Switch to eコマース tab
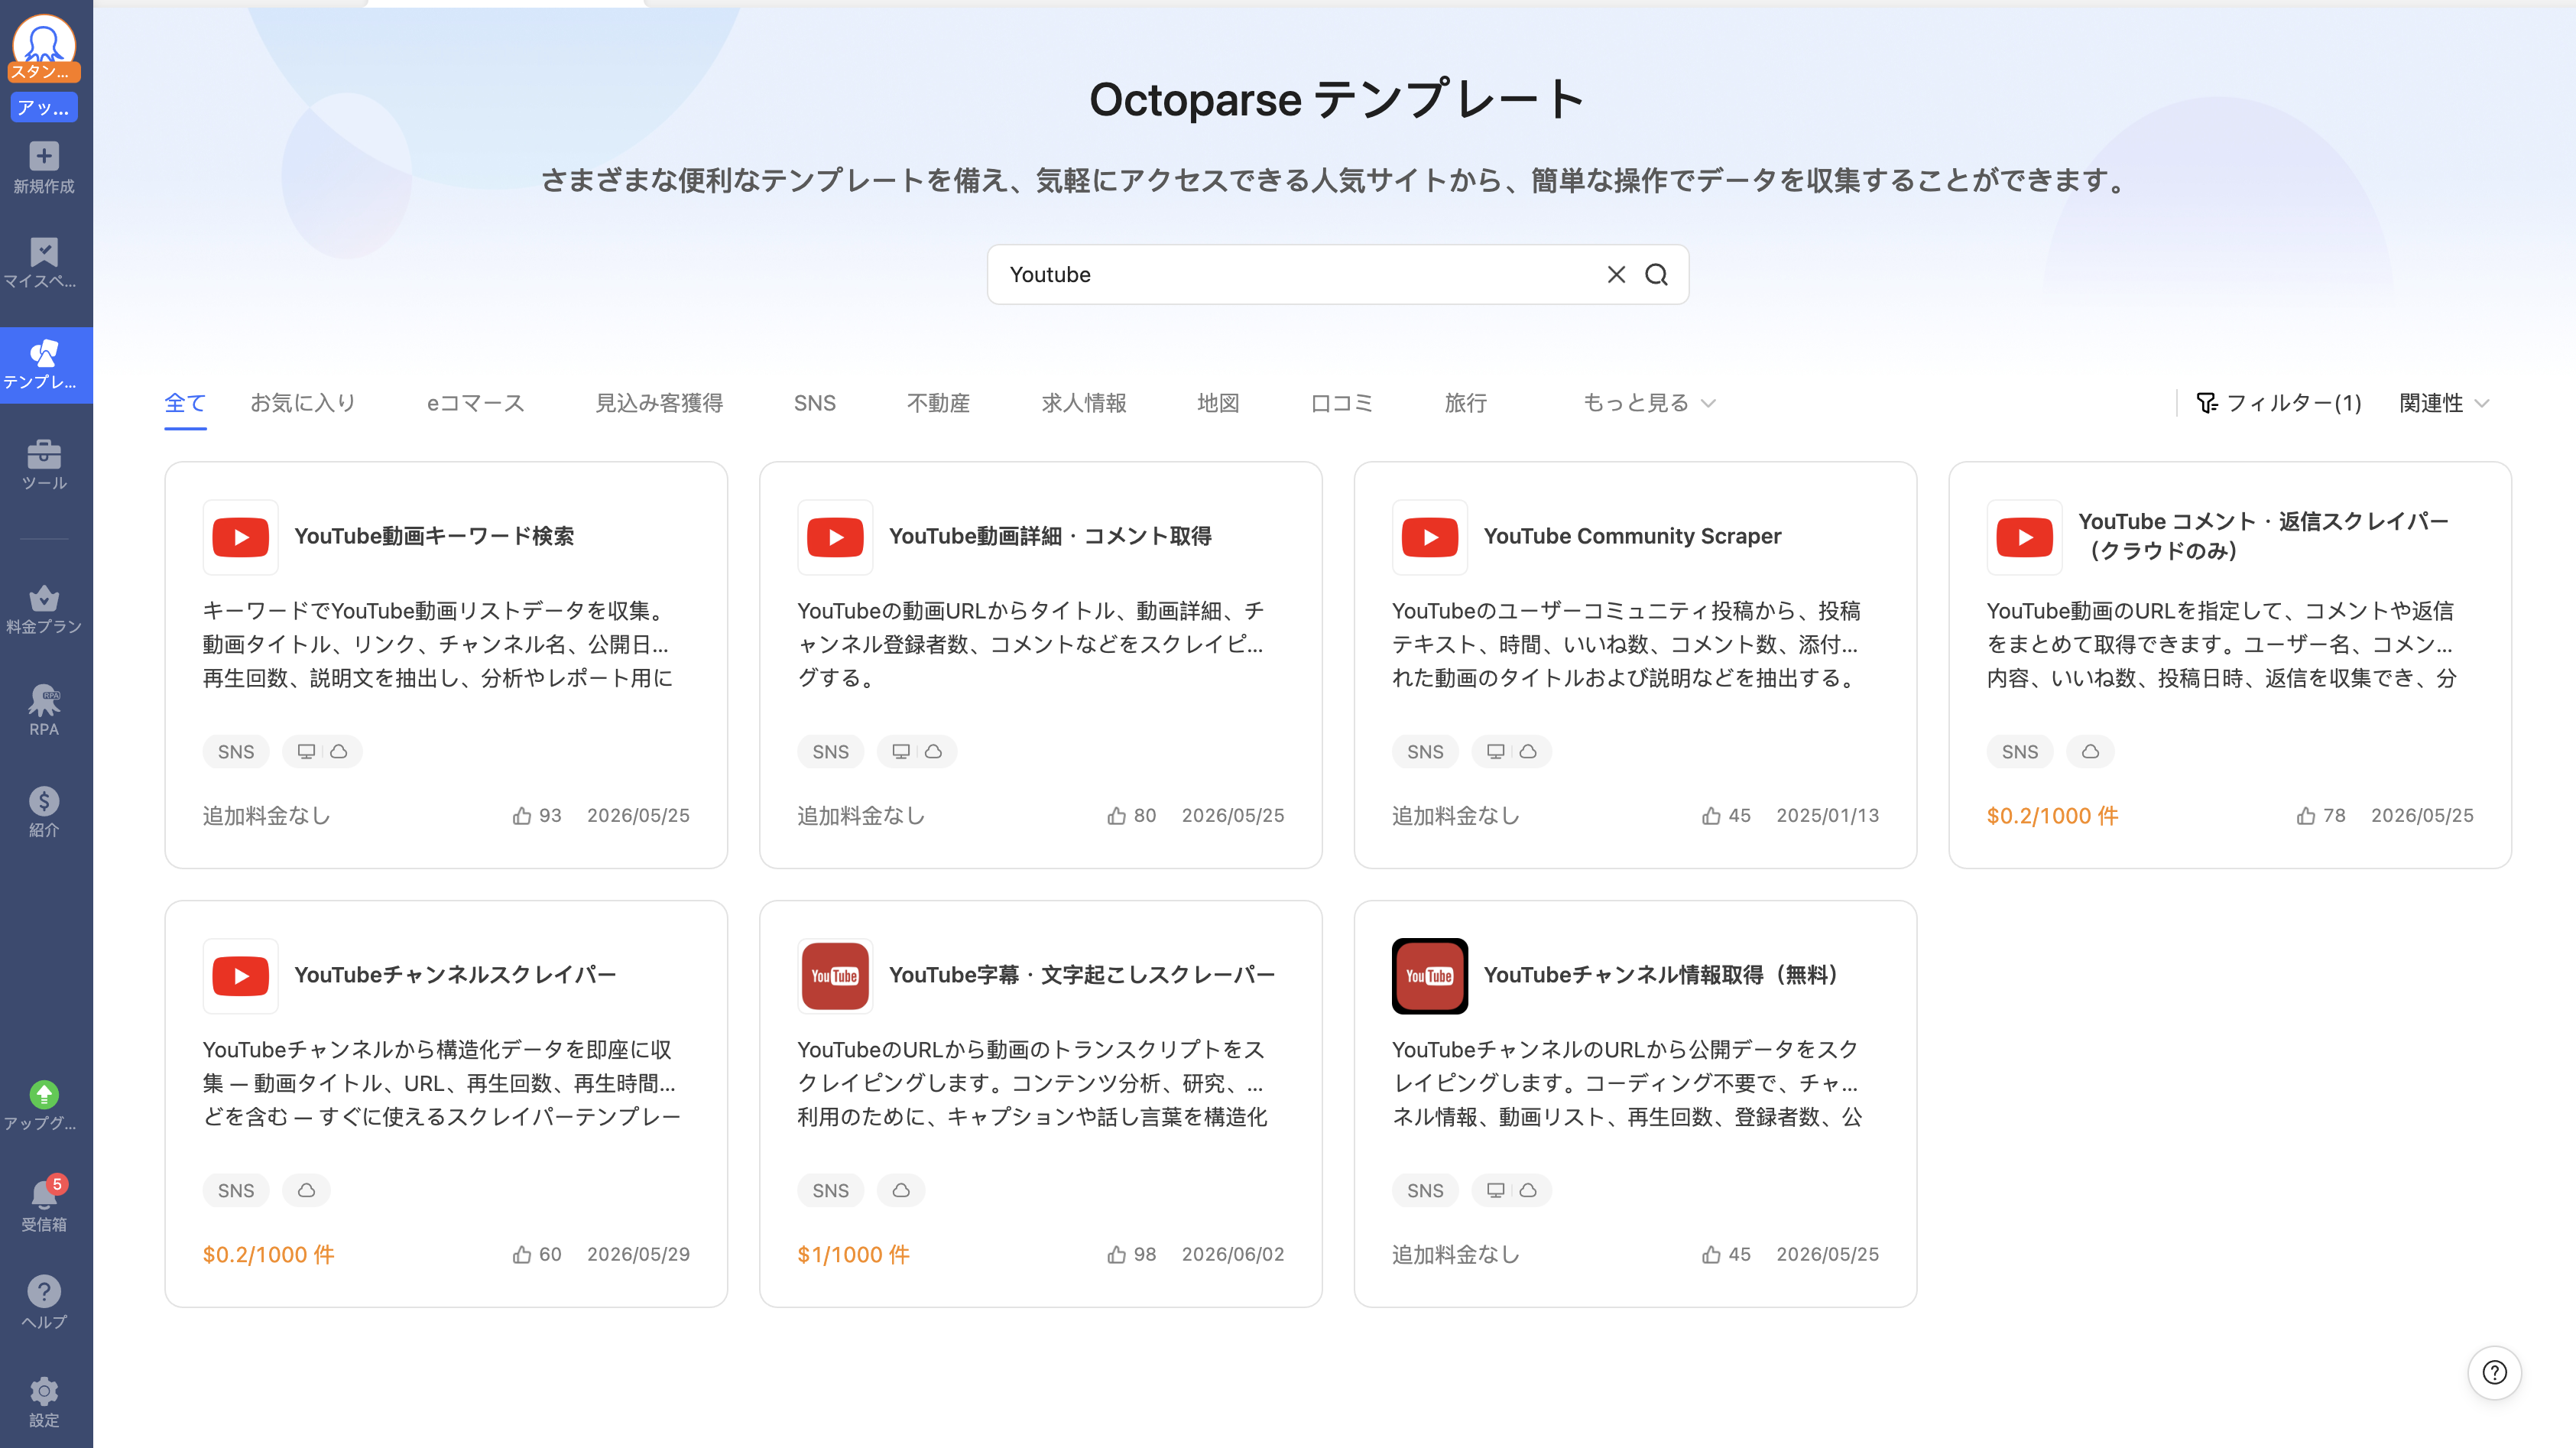The height and width of the screenshot is (1448, 2576). pos(475,403)
